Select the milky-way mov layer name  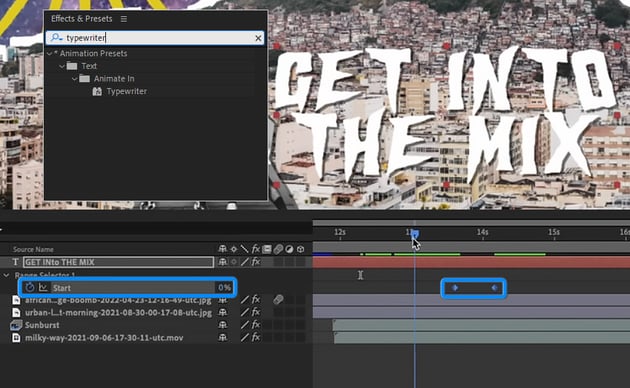tap(104, 338)
